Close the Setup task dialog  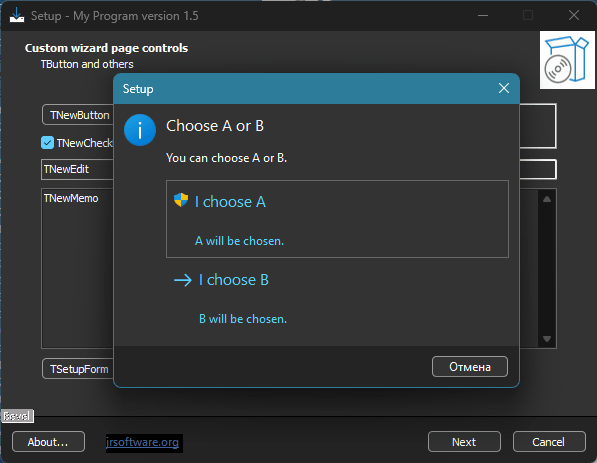click(504, 88)
